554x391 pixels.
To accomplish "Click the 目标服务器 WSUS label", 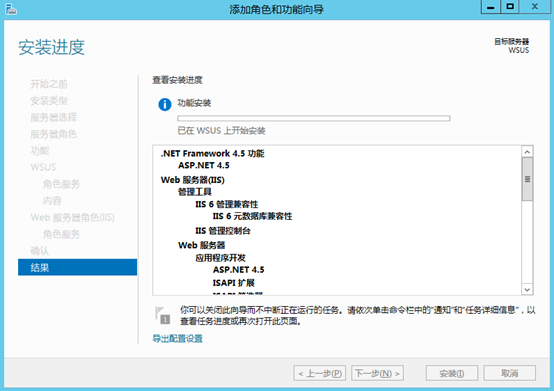I will (x=512, y=46).
